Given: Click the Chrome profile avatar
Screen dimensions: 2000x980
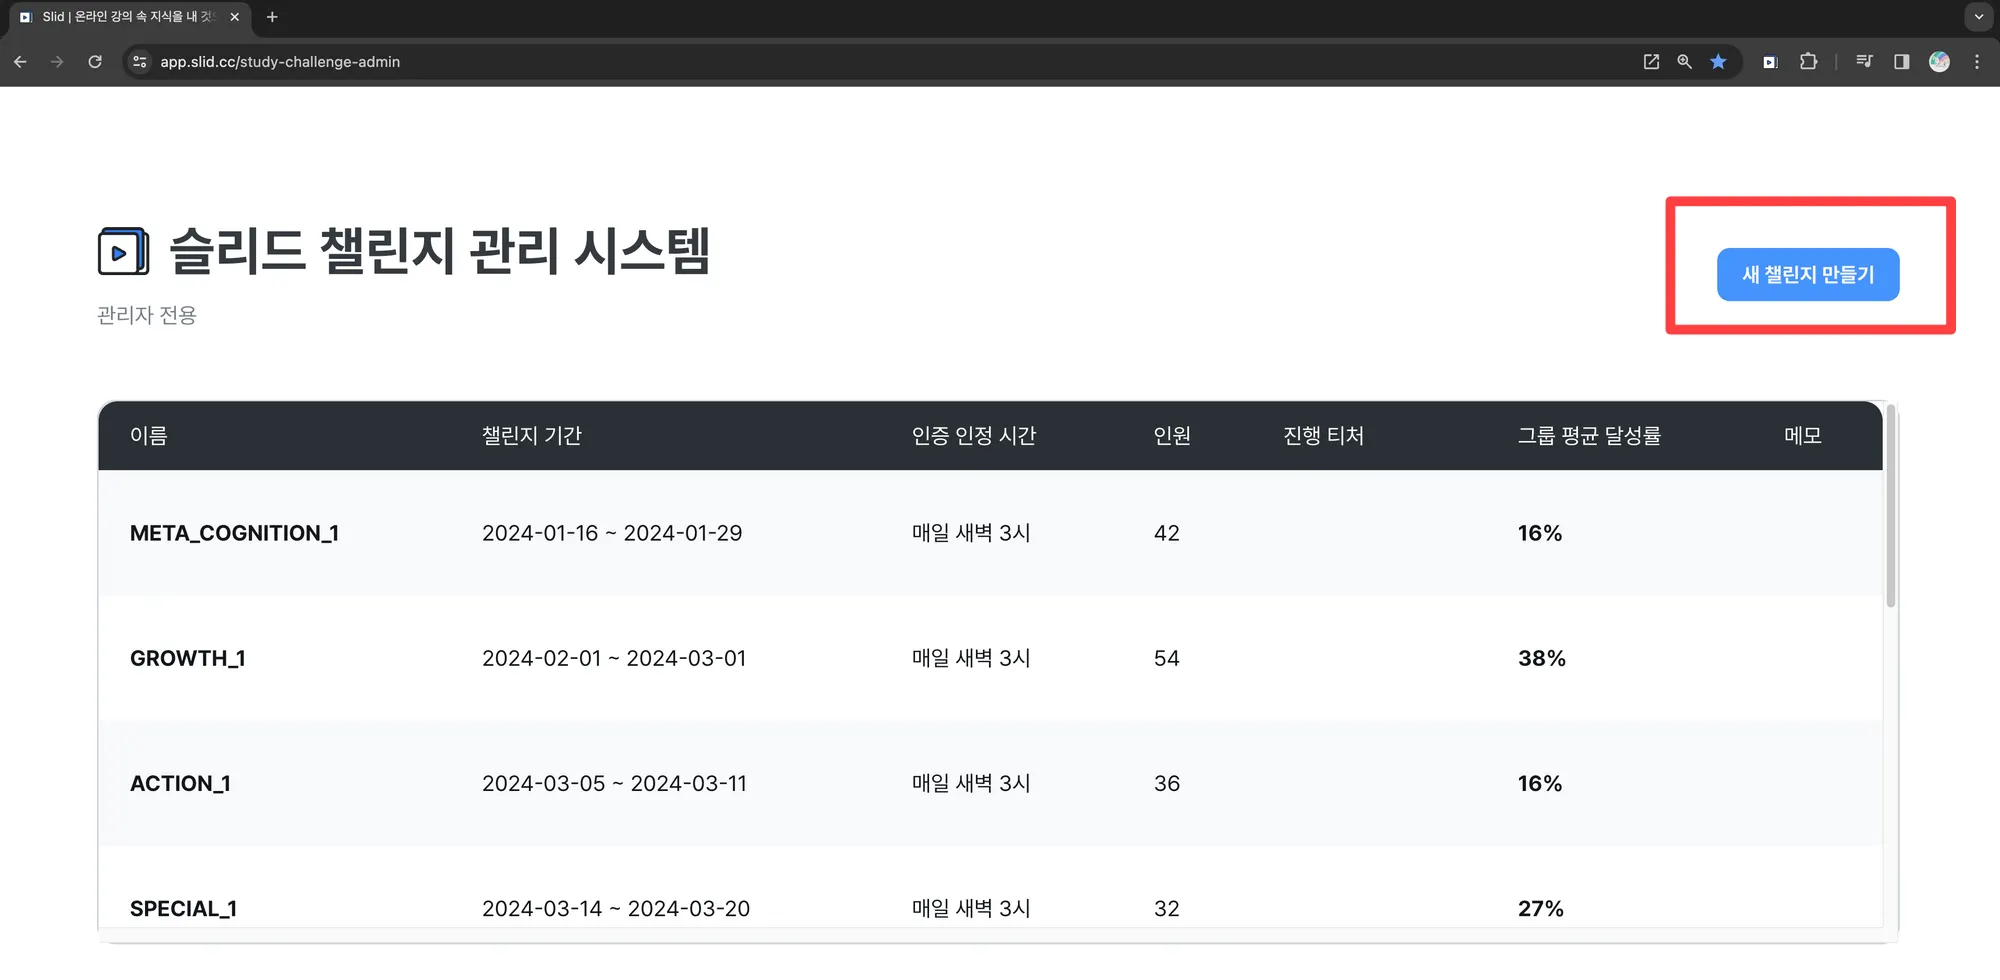Looking at the screenshot, I should pyautogui.click(x=1939, y=62).
